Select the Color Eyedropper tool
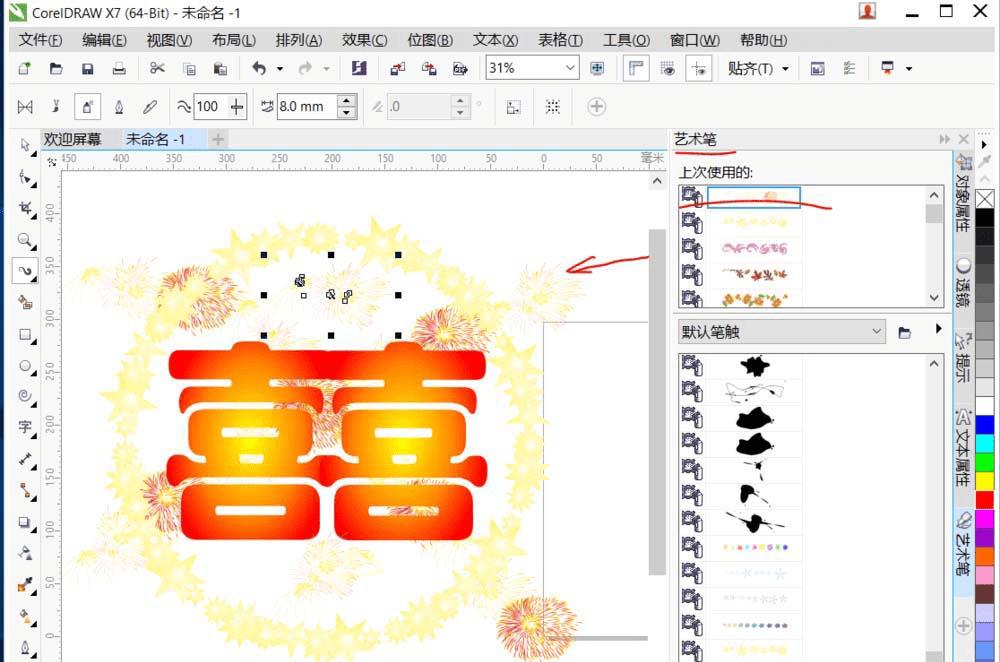1000x662 pixels. pyautogui.click(x=25, y=585)
